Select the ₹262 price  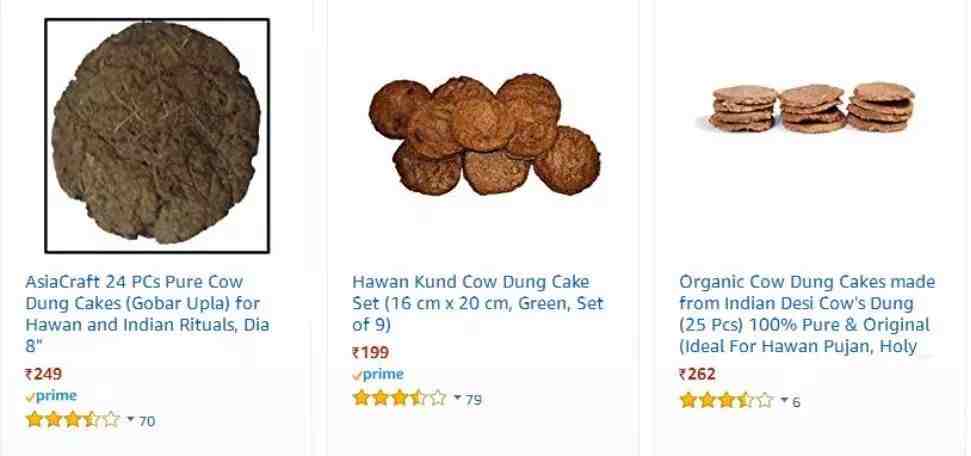coord(698,374)
